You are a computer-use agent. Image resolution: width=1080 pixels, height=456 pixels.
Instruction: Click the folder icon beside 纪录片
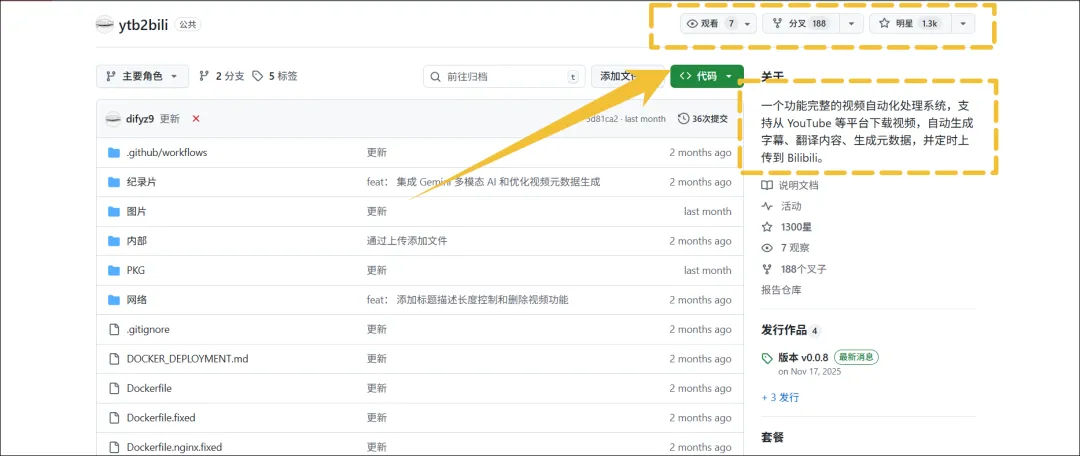114,182
